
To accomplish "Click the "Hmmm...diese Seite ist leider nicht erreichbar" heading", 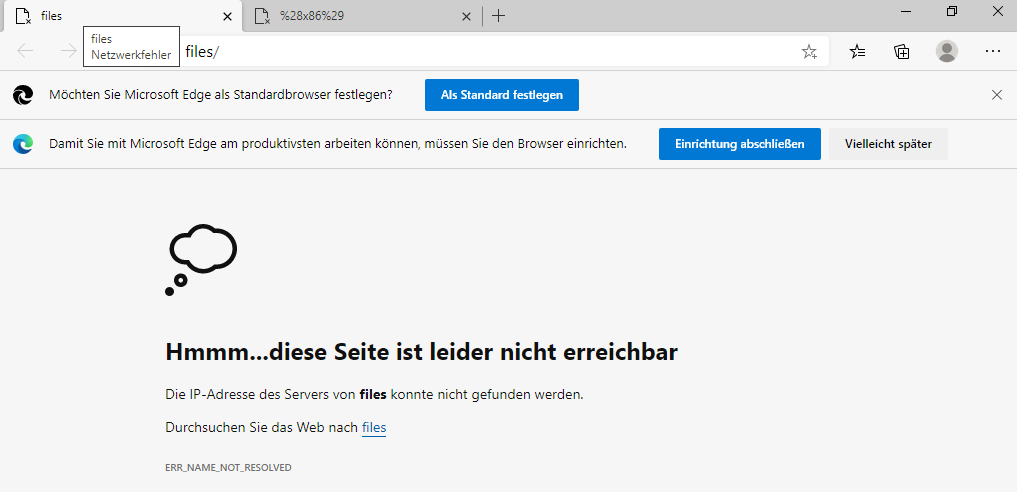I will tap(422, 352).
